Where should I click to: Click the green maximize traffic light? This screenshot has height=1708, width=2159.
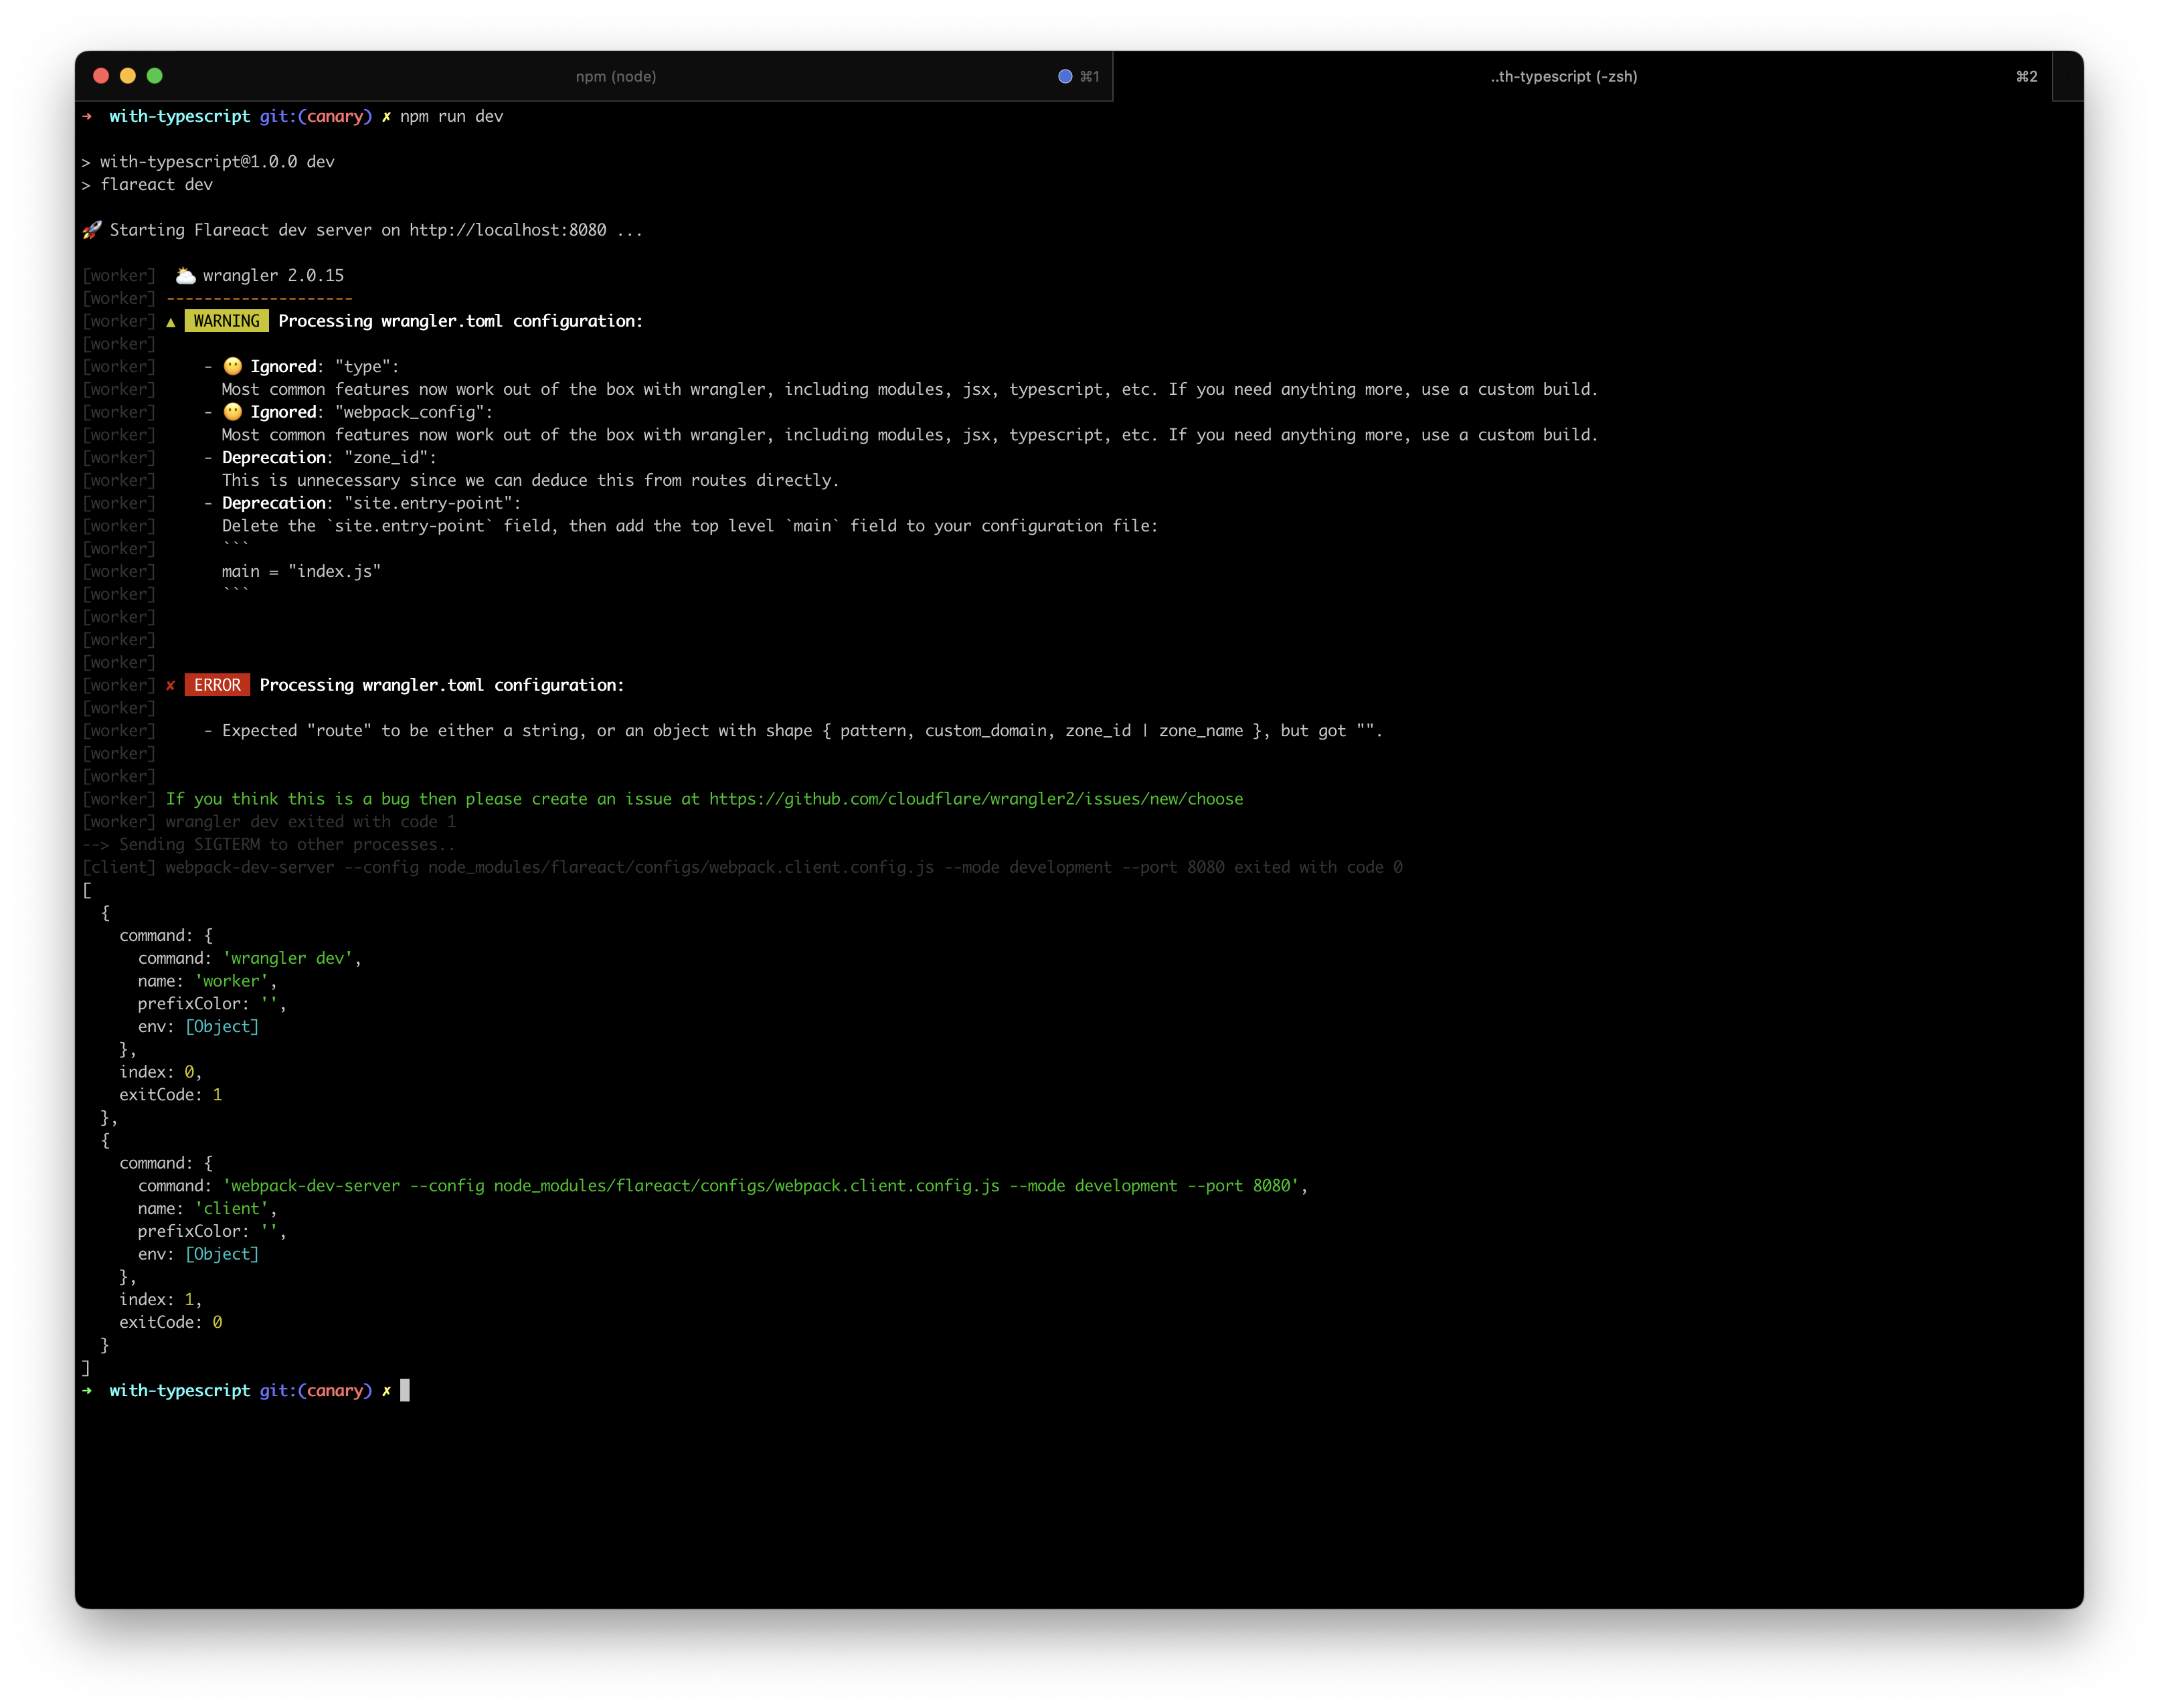pos(153,75)
